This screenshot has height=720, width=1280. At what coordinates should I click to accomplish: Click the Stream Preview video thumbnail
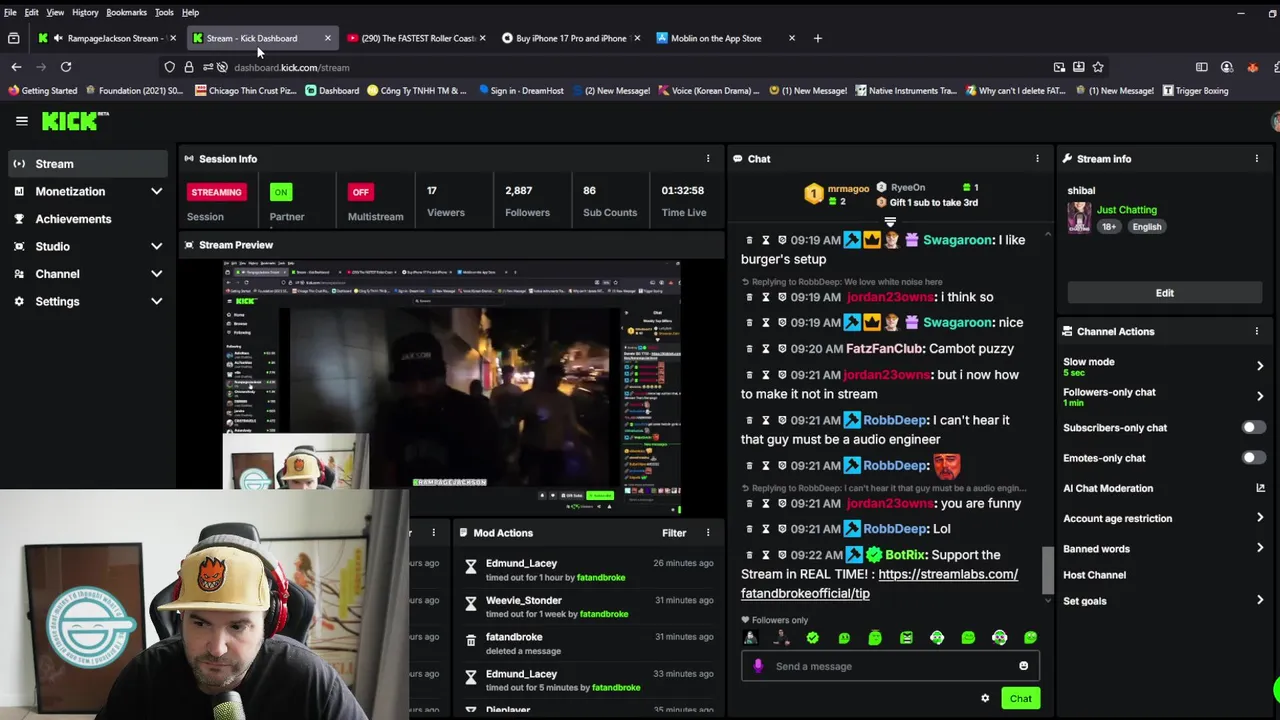452,388
